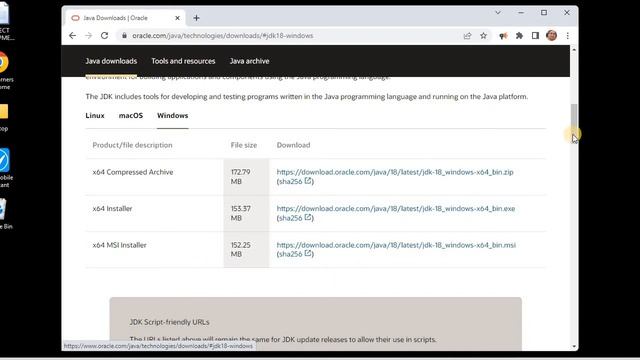Viewport: 640px width, 360px height.
Task: Select the Windows tab
Action: pyautogui.click(x=173, y=116)
